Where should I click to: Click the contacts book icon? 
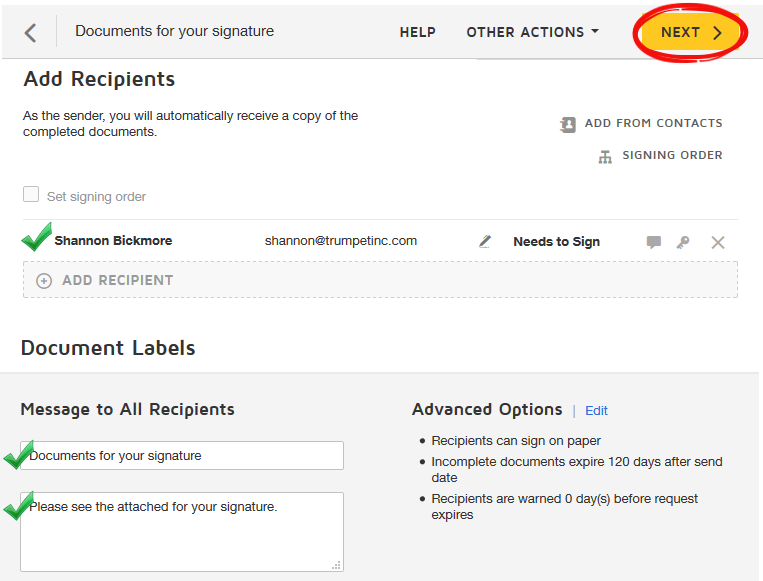(x=567, y=125)
